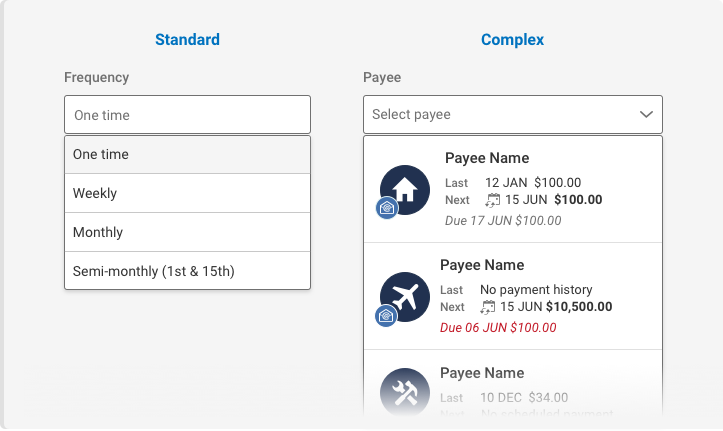This screenshot has height=431, width=723.
Task: Click the No payment history text
Action: tap(536, 290)
